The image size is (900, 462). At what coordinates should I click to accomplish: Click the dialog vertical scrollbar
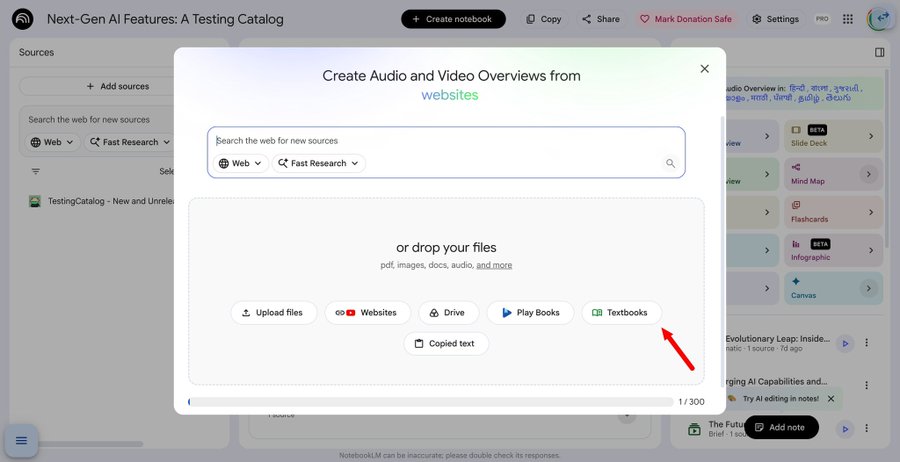pos(723,250)
